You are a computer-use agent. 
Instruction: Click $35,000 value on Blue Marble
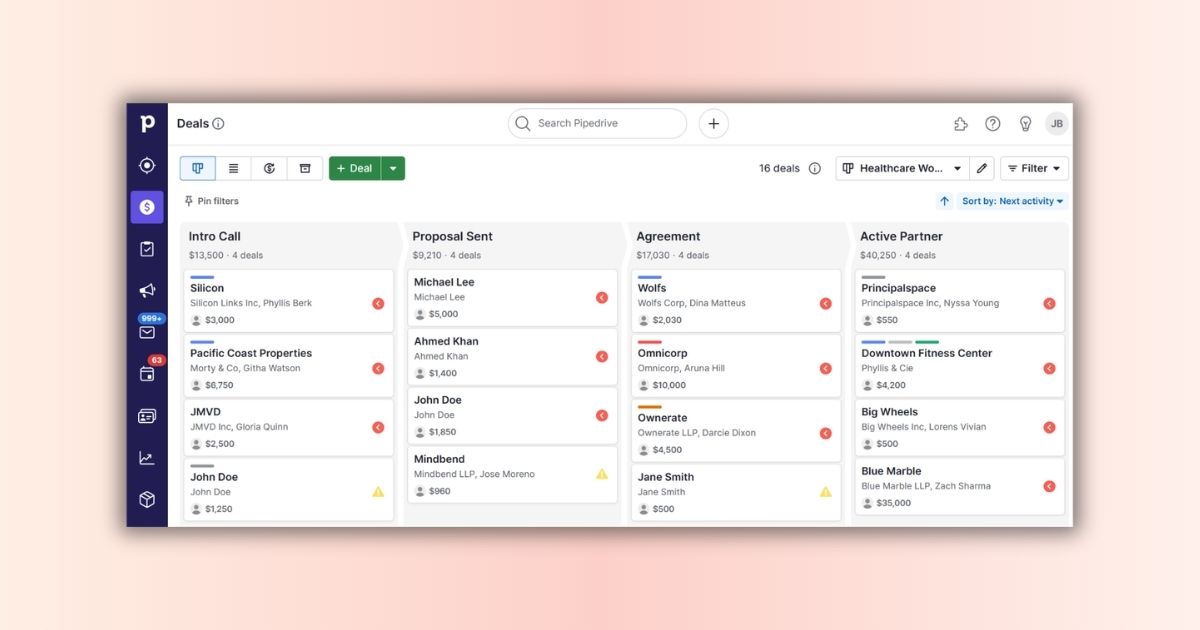click(894, 503)
